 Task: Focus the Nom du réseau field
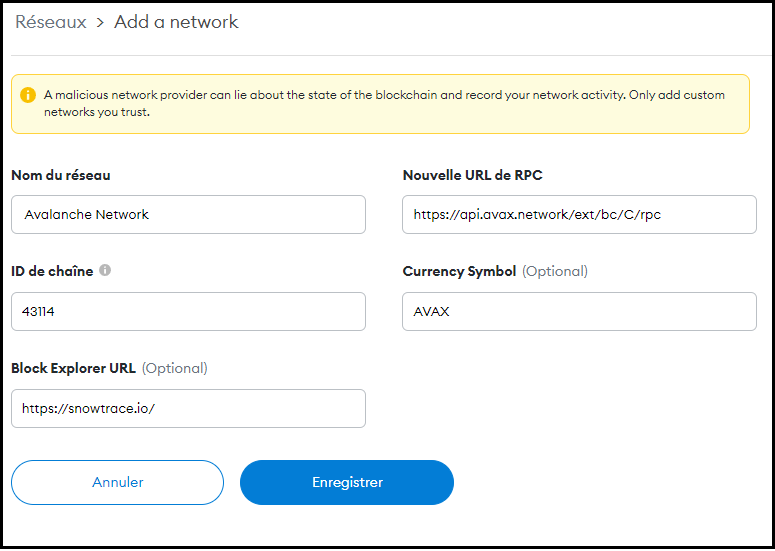[188, 214]
